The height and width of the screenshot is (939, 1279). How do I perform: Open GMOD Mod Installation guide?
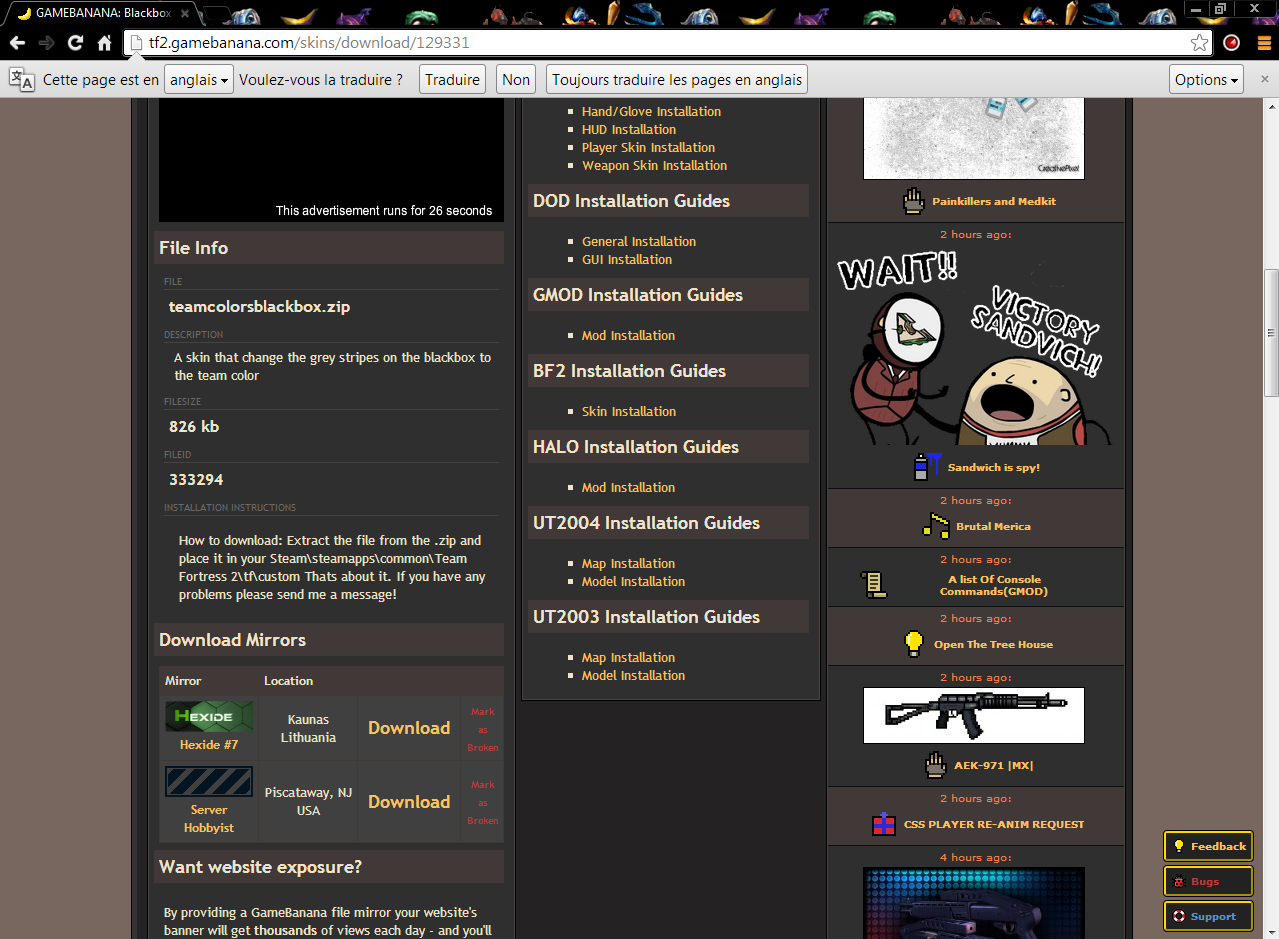tap(628, 335)
